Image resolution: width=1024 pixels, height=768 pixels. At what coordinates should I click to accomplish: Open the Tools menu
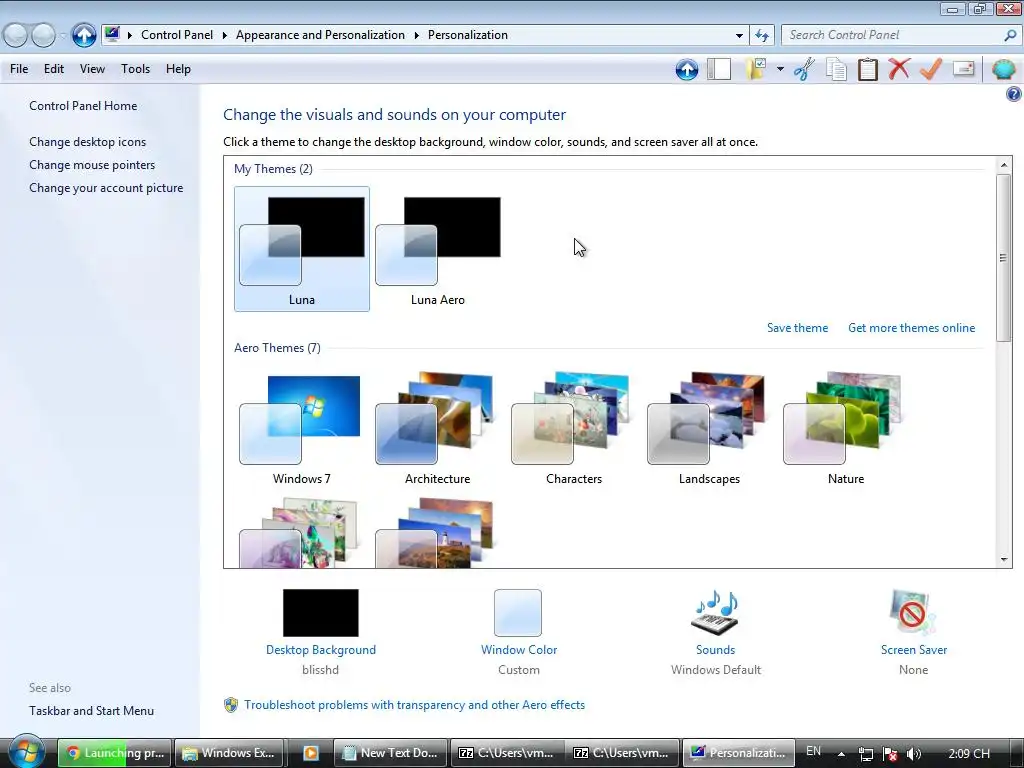[135, 69]
